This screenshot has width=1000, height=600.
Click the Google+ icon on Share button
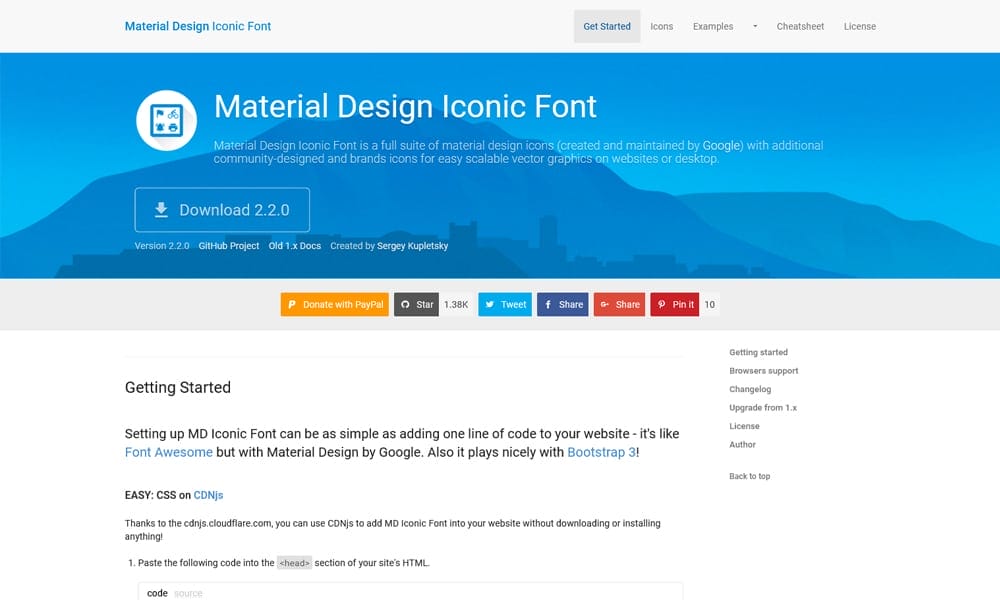point(604,304)
